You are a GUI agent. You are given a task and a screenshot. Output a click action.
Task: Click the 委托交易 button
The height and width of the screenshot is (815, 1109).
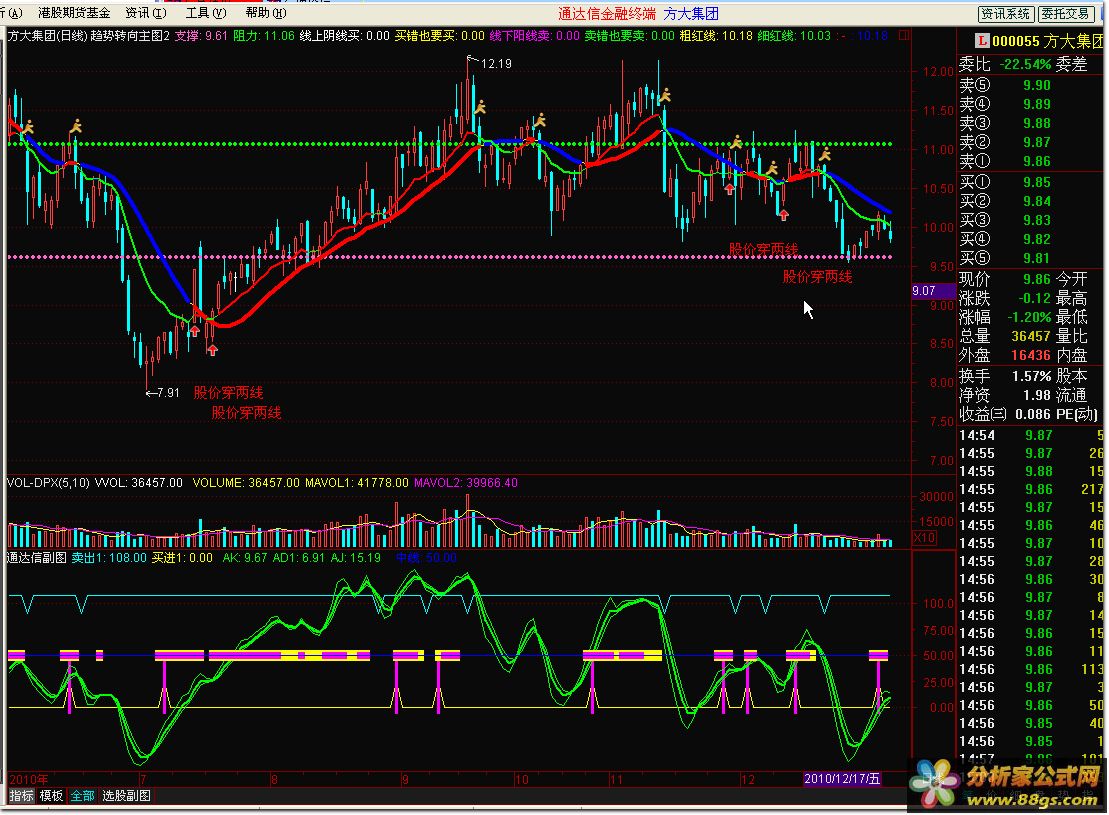click(x=1065, y=13)
